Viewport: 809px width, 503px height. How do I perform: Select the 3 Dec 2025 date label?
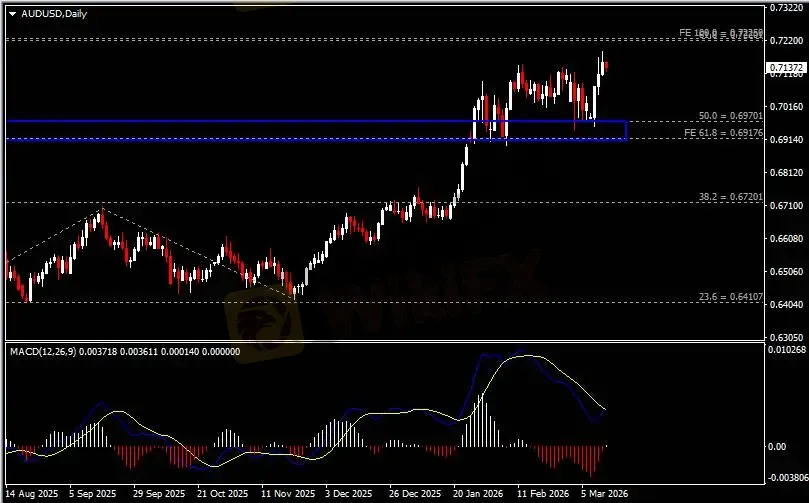click(349, 494)
